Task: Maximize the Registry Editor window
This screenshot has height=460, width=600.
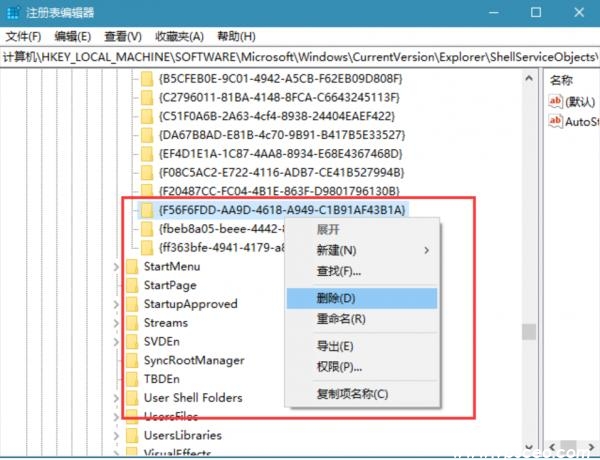Action: point(536,12)
